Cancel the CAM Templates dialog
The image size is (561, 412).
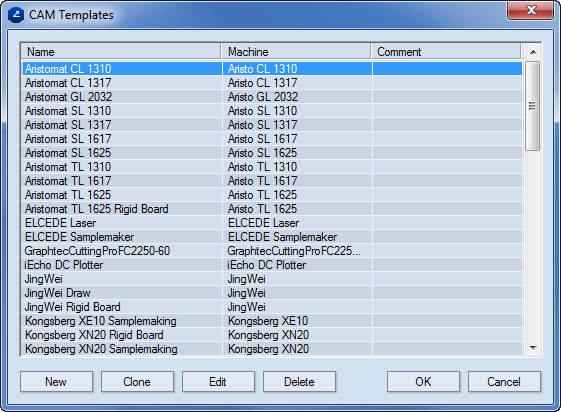tap(504, 382)
